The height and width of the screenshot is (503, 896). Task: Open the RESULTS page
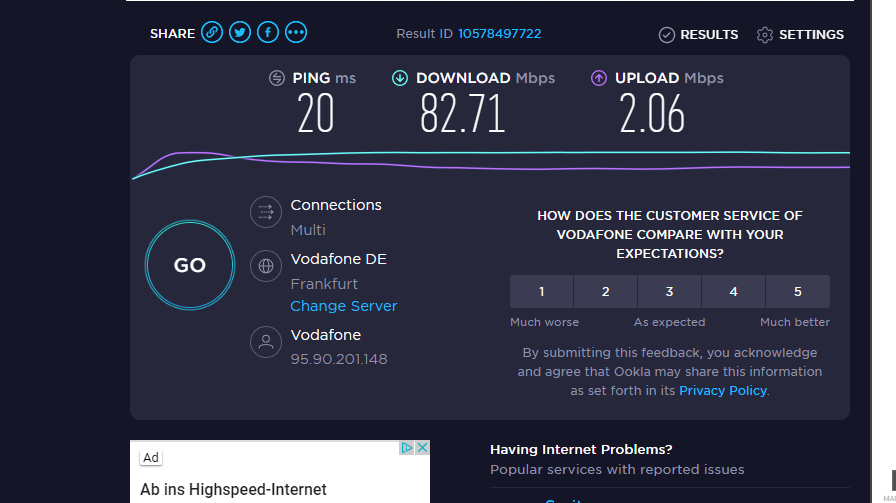(698, 35)
